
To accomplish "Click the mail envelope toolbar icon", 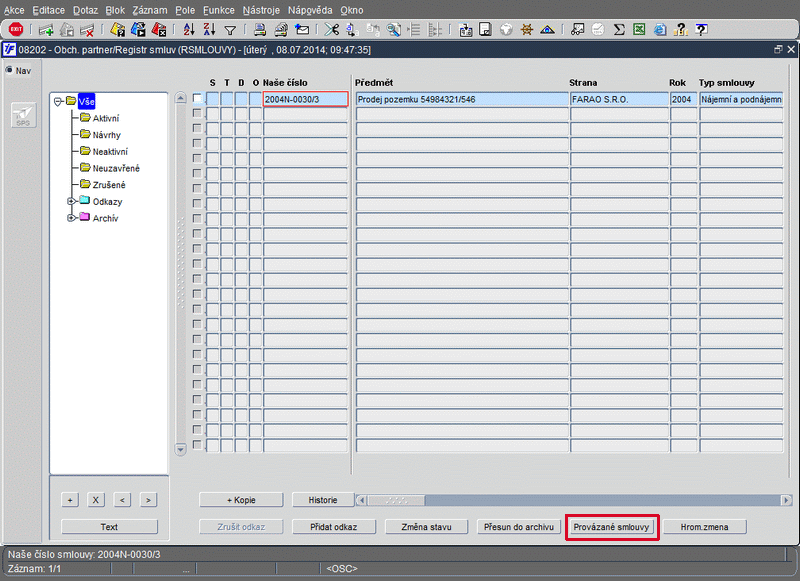I will (x=302, y=30).
